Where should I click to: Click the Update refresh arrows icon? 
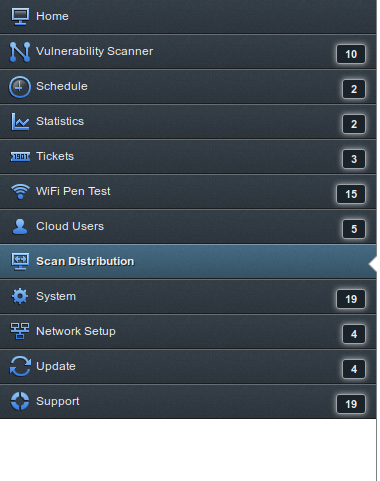[20, 366]
